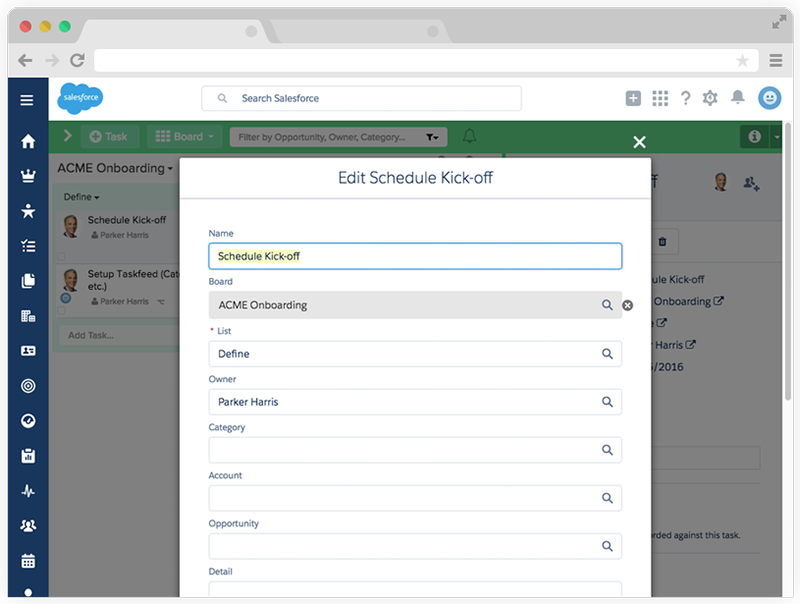Viewport: 800px width, 604px height.
Task: Clear the ACME Onboarding board selection
Action: (628, 305)
